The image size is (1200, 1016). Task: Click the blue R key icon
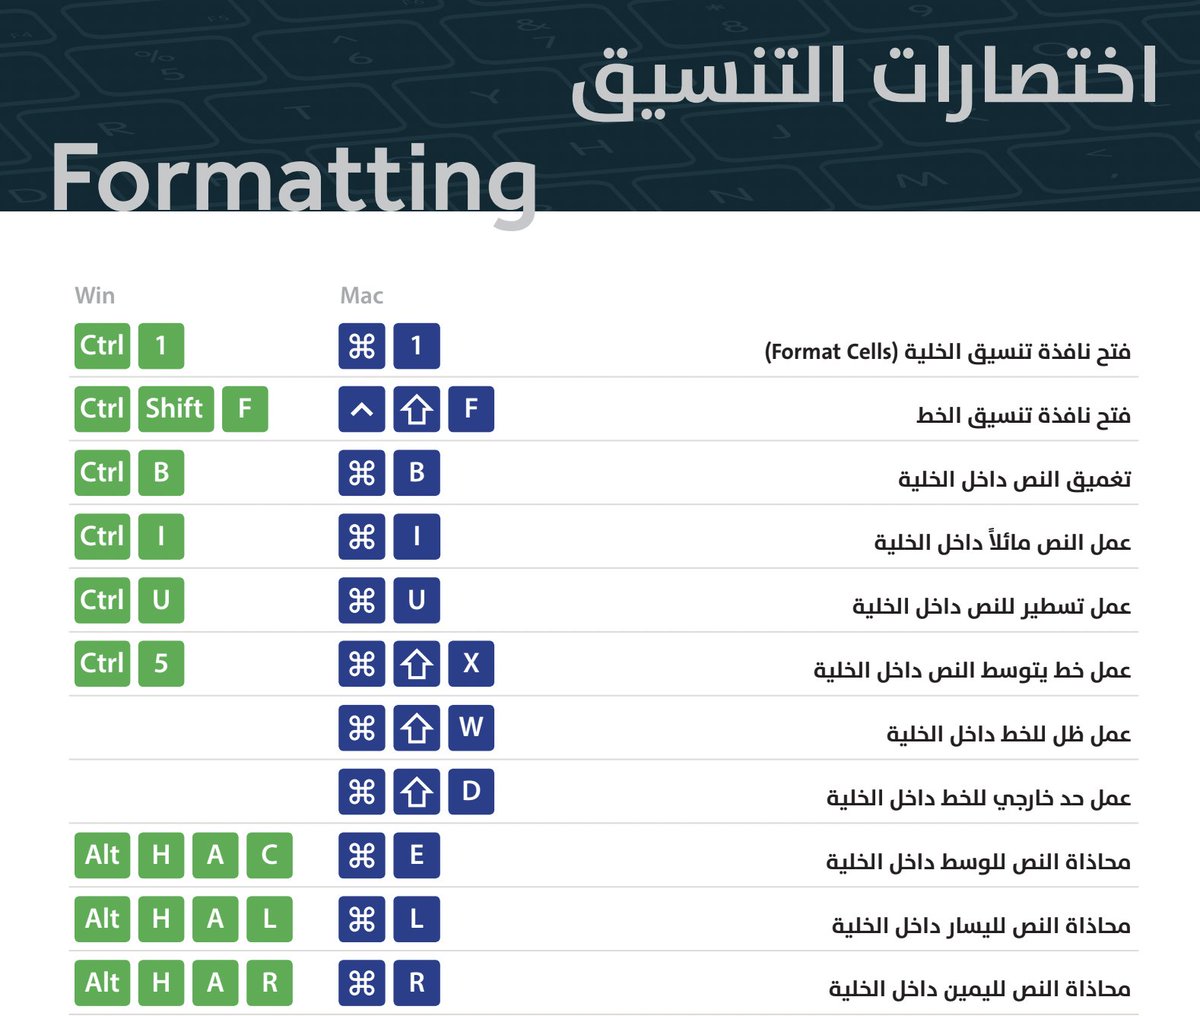point(417,983)
